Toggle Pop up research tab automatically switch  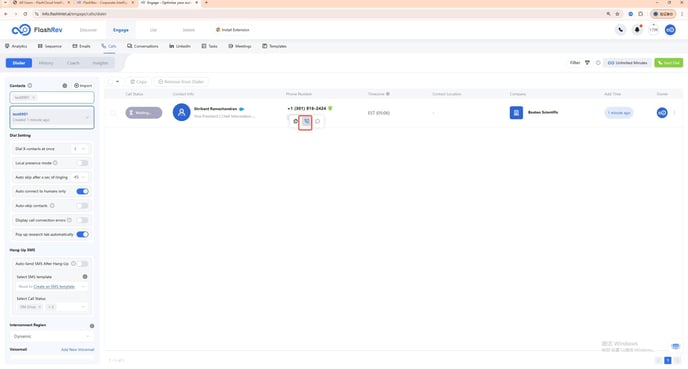(x=82, y=234)
